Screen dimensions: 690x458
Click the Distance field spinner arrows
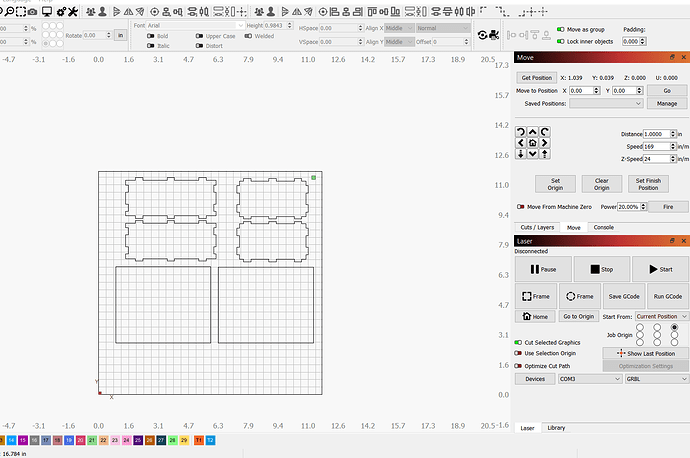pyautogui.click(x=673, y=134)
